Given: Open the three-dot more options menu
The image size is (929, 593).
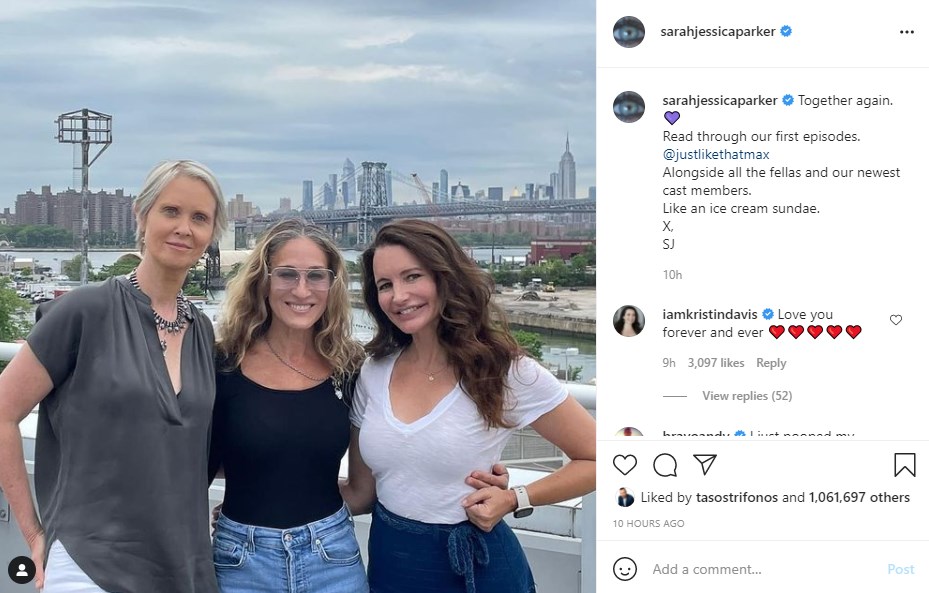Looking at the screenshot, I should [x=906, y=32].
